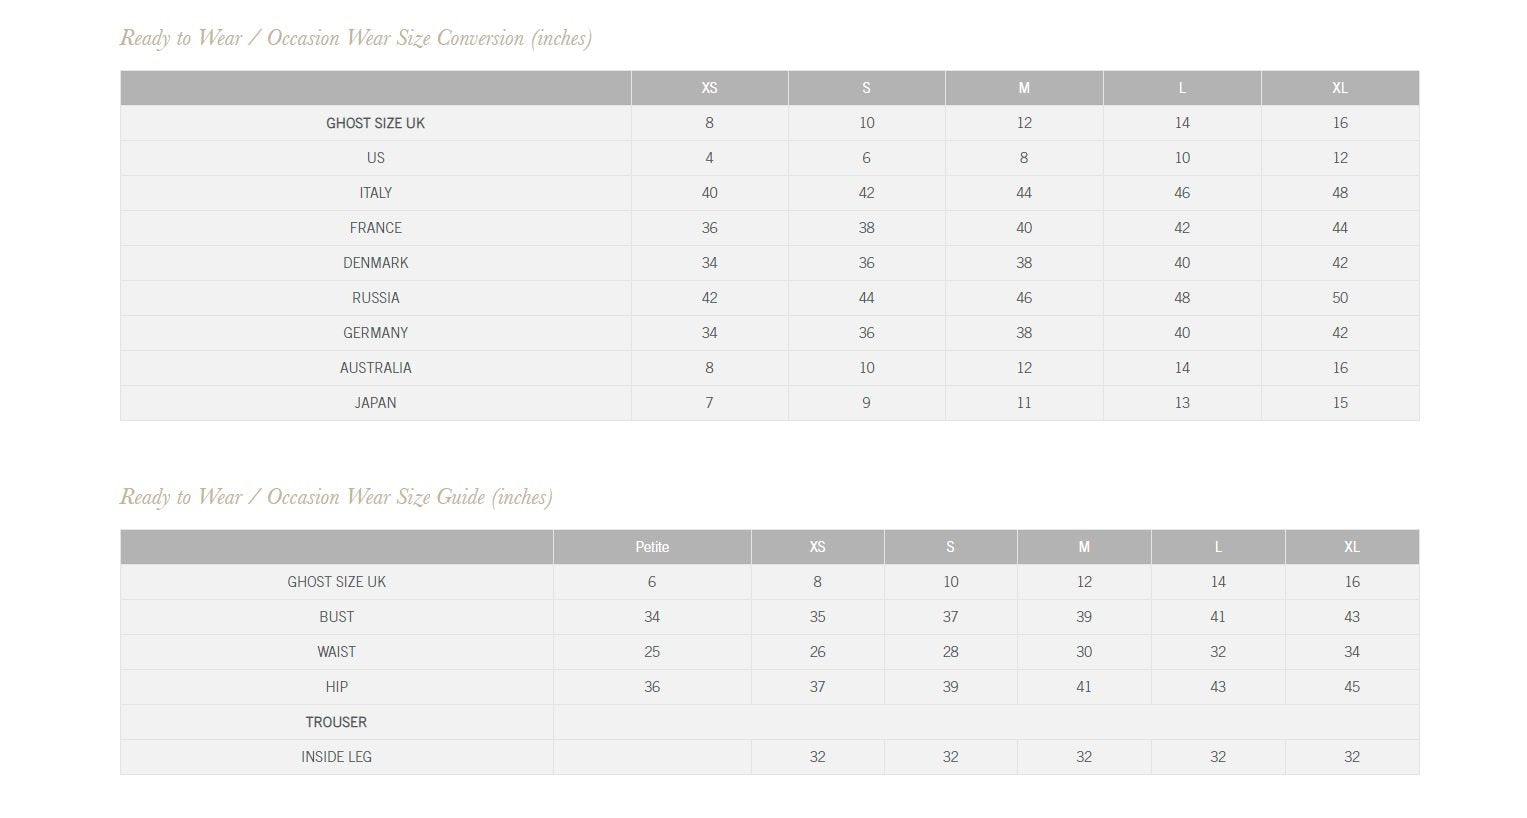Select the FRANCE row label
This screenshot has width=1527, height=818.
376,228
